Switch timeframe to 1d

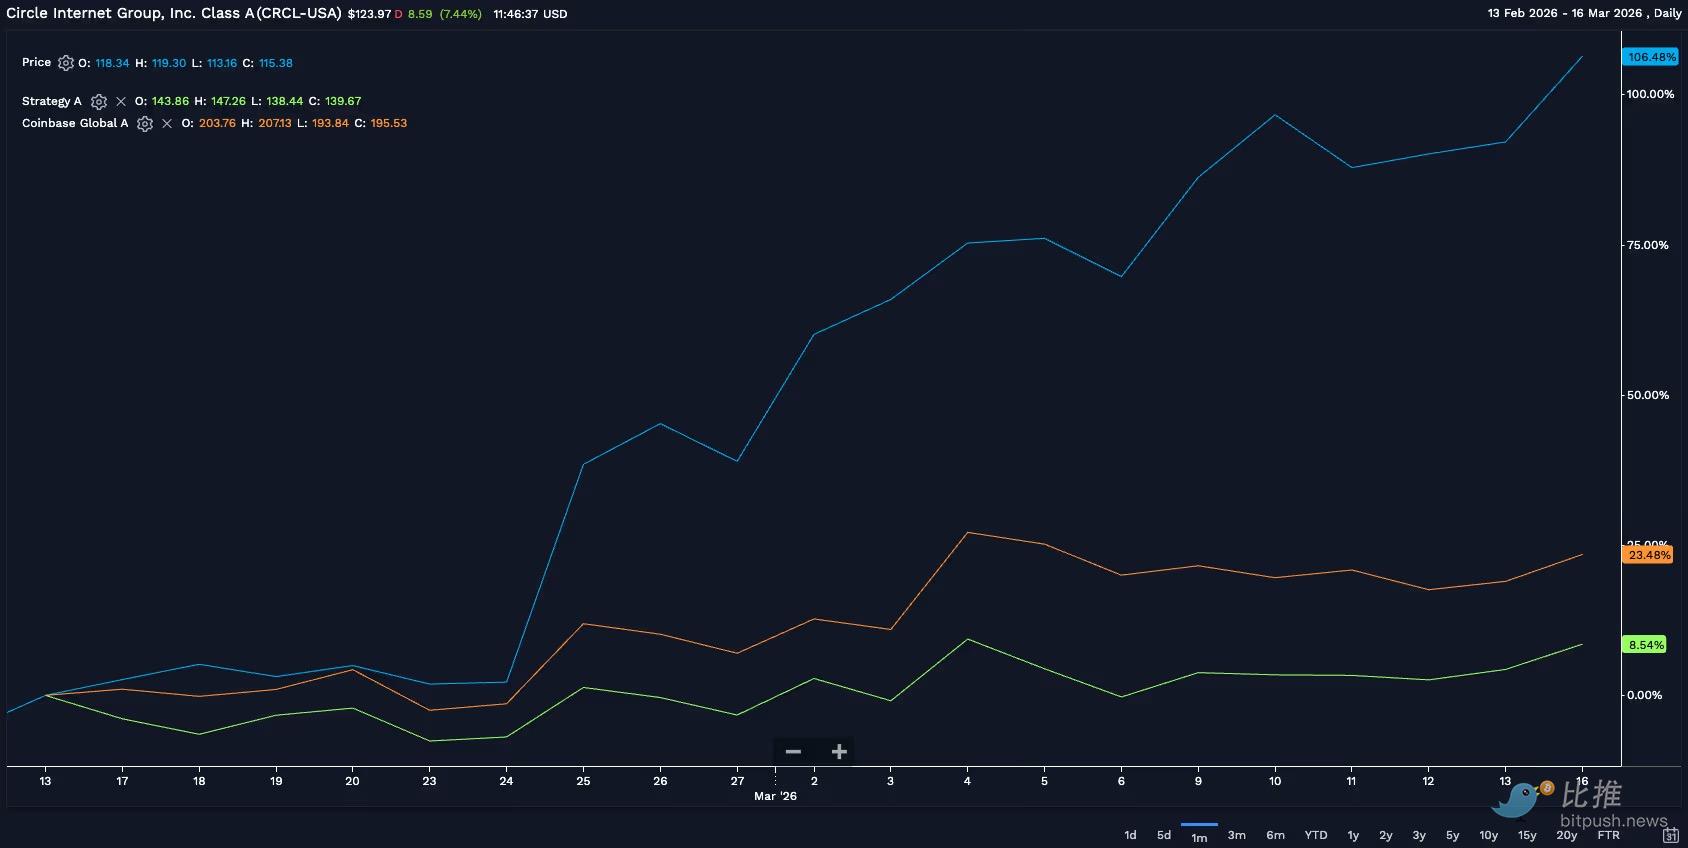[1130, 835]
